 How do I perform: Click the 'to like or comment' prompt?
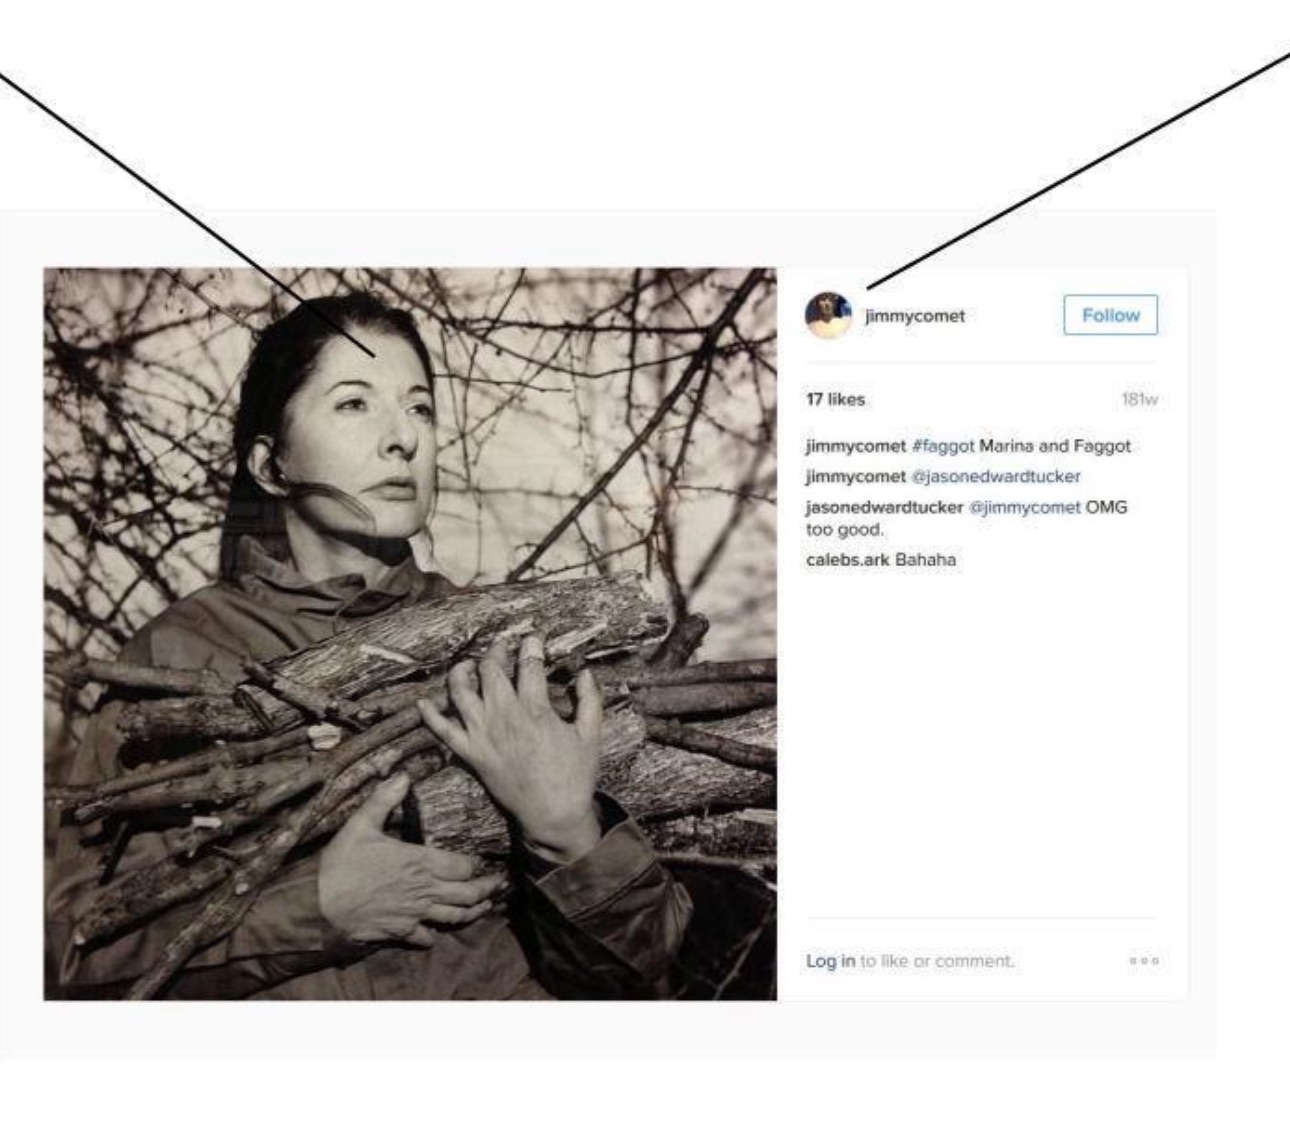(937, 961)
